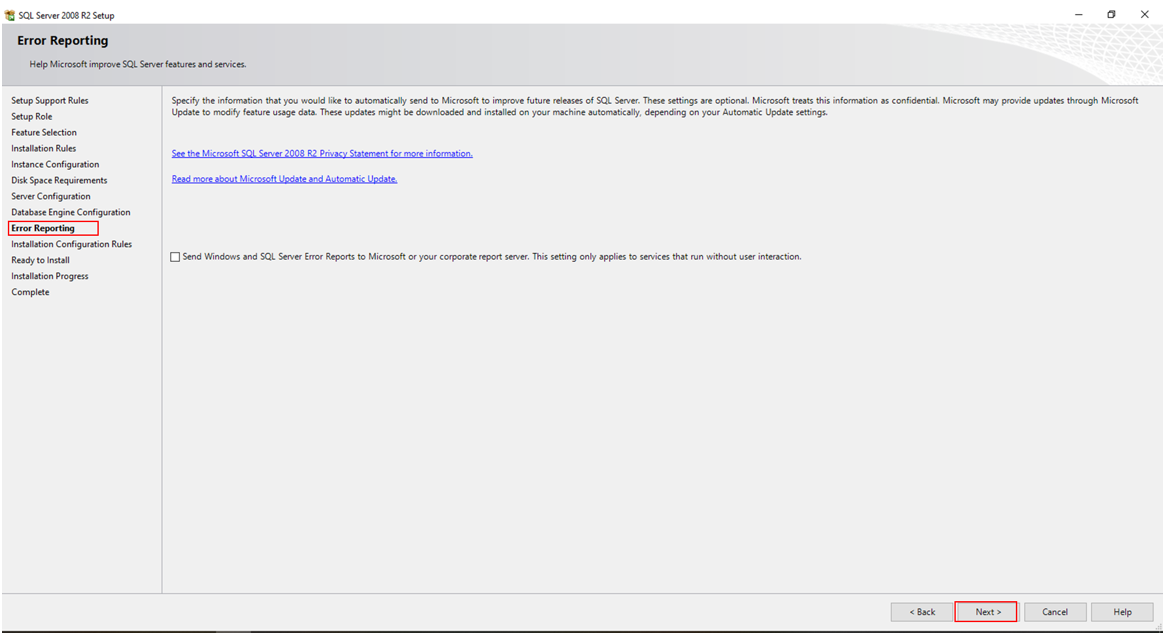The height and width of the screenshot is (633, 1168).
Task: Select the Database Engine Configuration step
Action: coord(71,212)
